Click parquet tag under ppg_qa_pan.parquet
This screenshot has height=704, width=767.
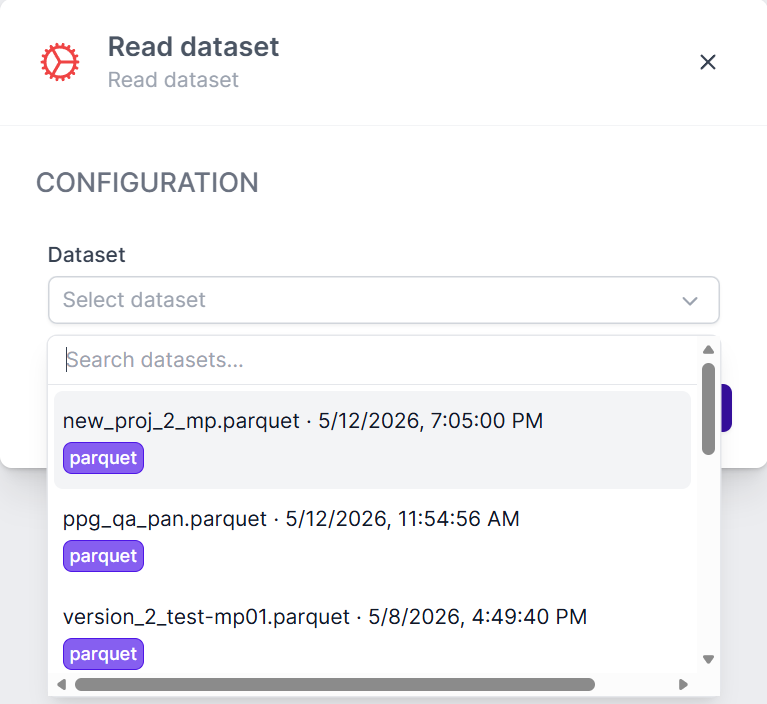click(x=103, y=556)
